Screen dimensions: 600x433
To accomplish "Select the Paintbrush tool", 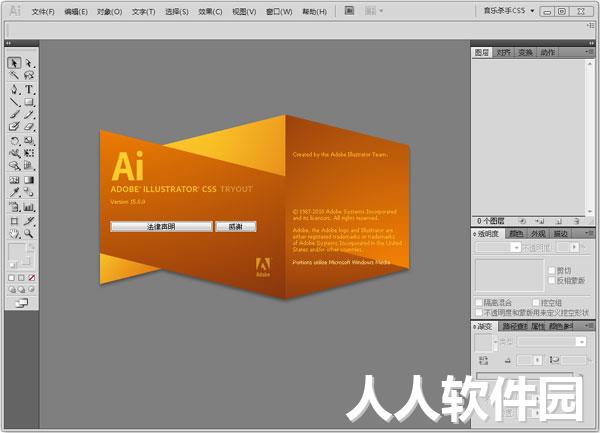I will pyautogui.click(x=14, y=114).
